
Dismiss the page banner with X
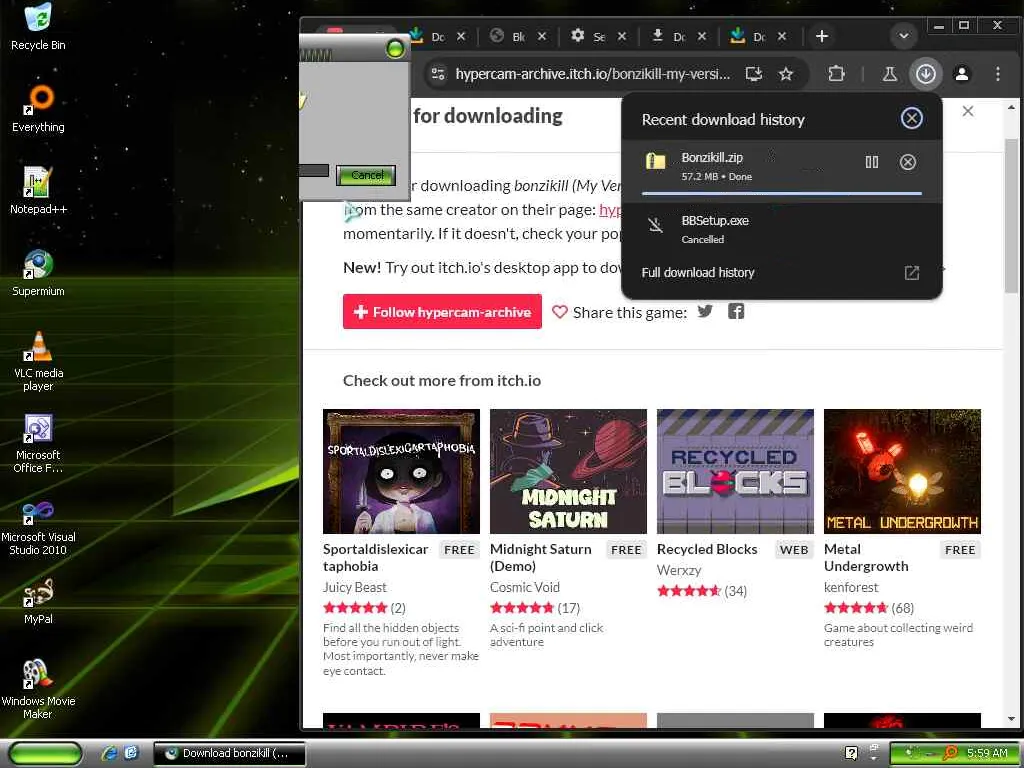968,111
